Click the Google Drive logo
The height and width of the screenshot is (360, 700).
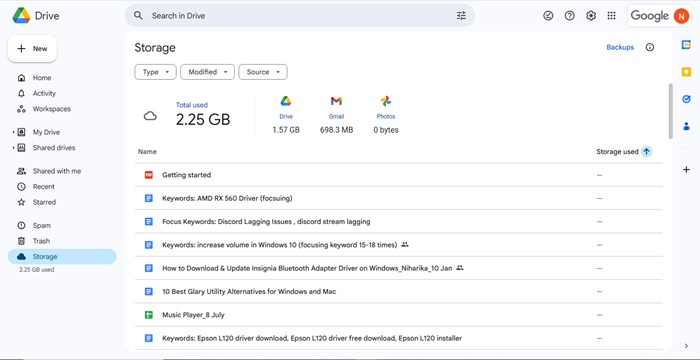(21, 16)
